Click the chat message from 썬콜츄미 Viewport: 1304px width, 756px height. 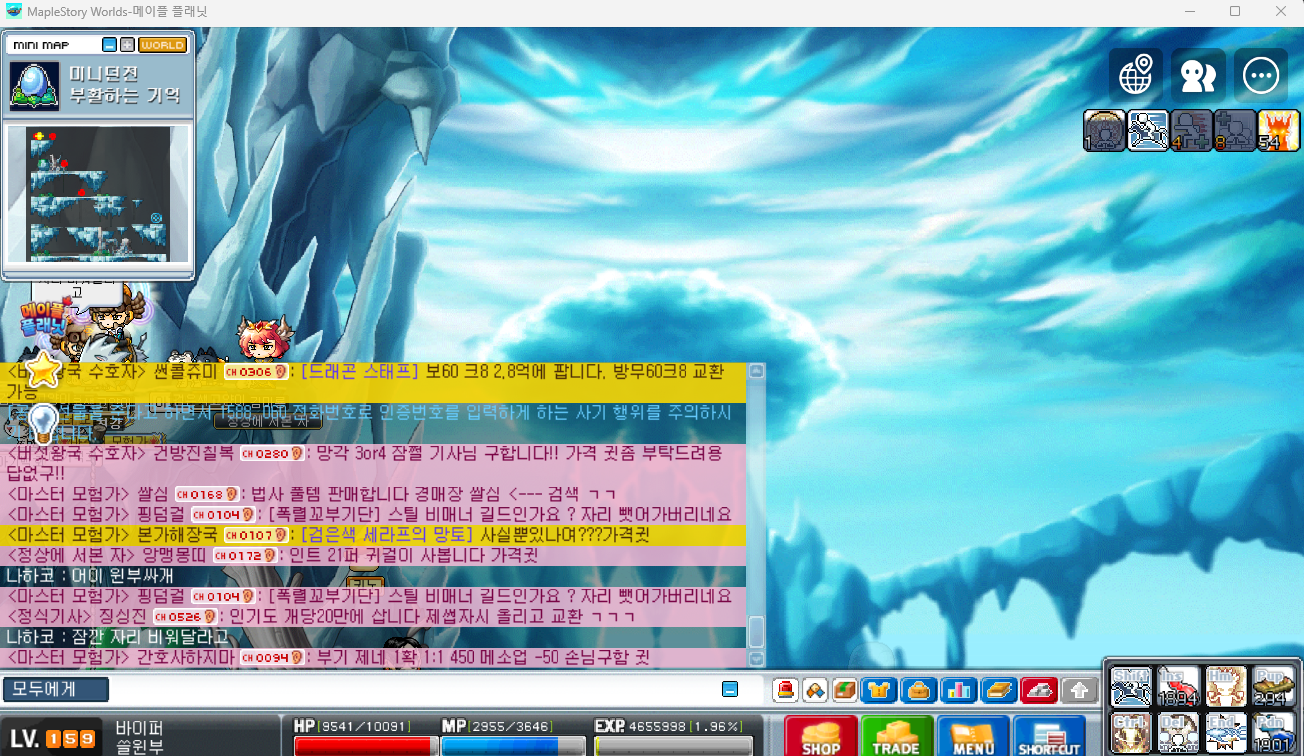(x=373, y=383)
